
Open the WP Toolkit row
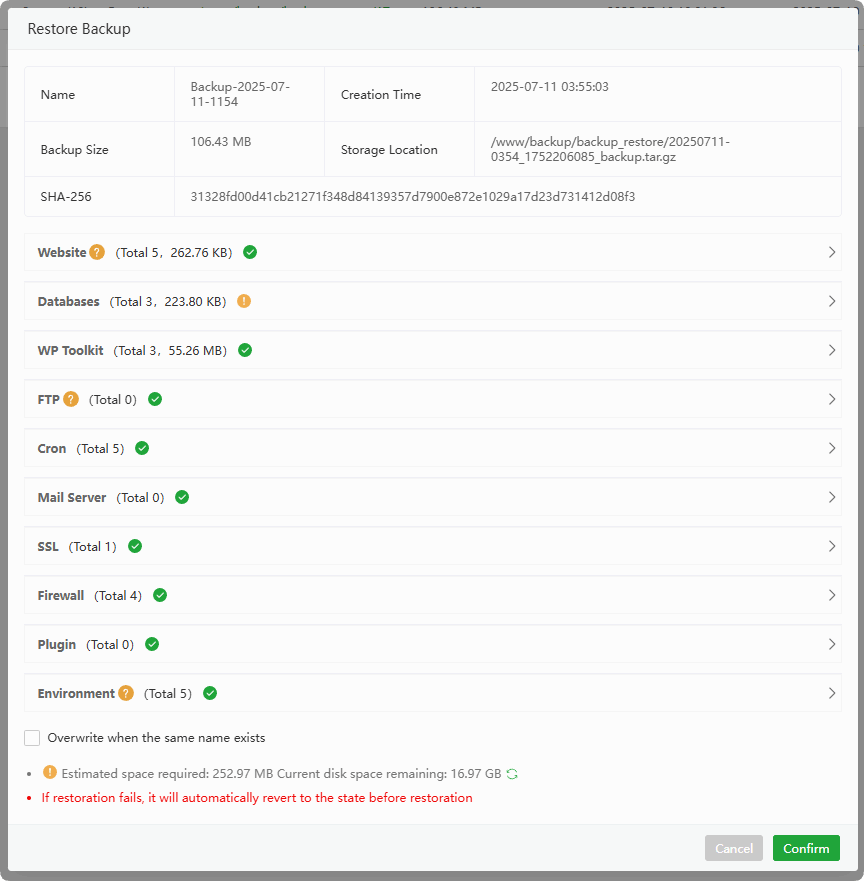[x=832, y=350]
